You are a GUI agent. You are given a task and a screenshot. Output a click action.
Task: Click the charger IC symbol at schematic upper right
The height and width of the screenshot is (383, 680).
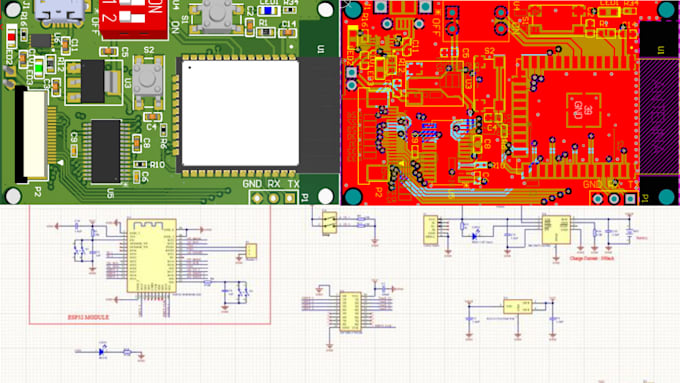(x=556, y=229)
